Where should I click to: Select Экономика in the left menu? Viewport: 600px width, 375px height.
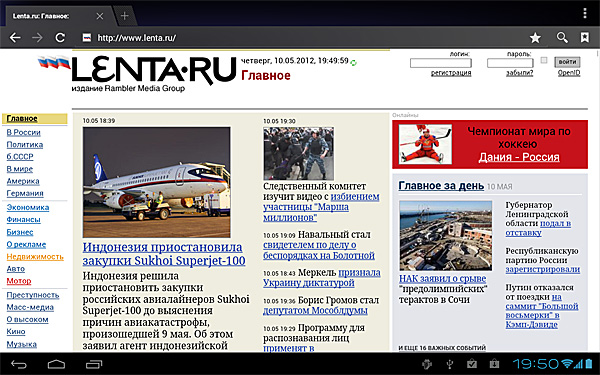point(28,207)
